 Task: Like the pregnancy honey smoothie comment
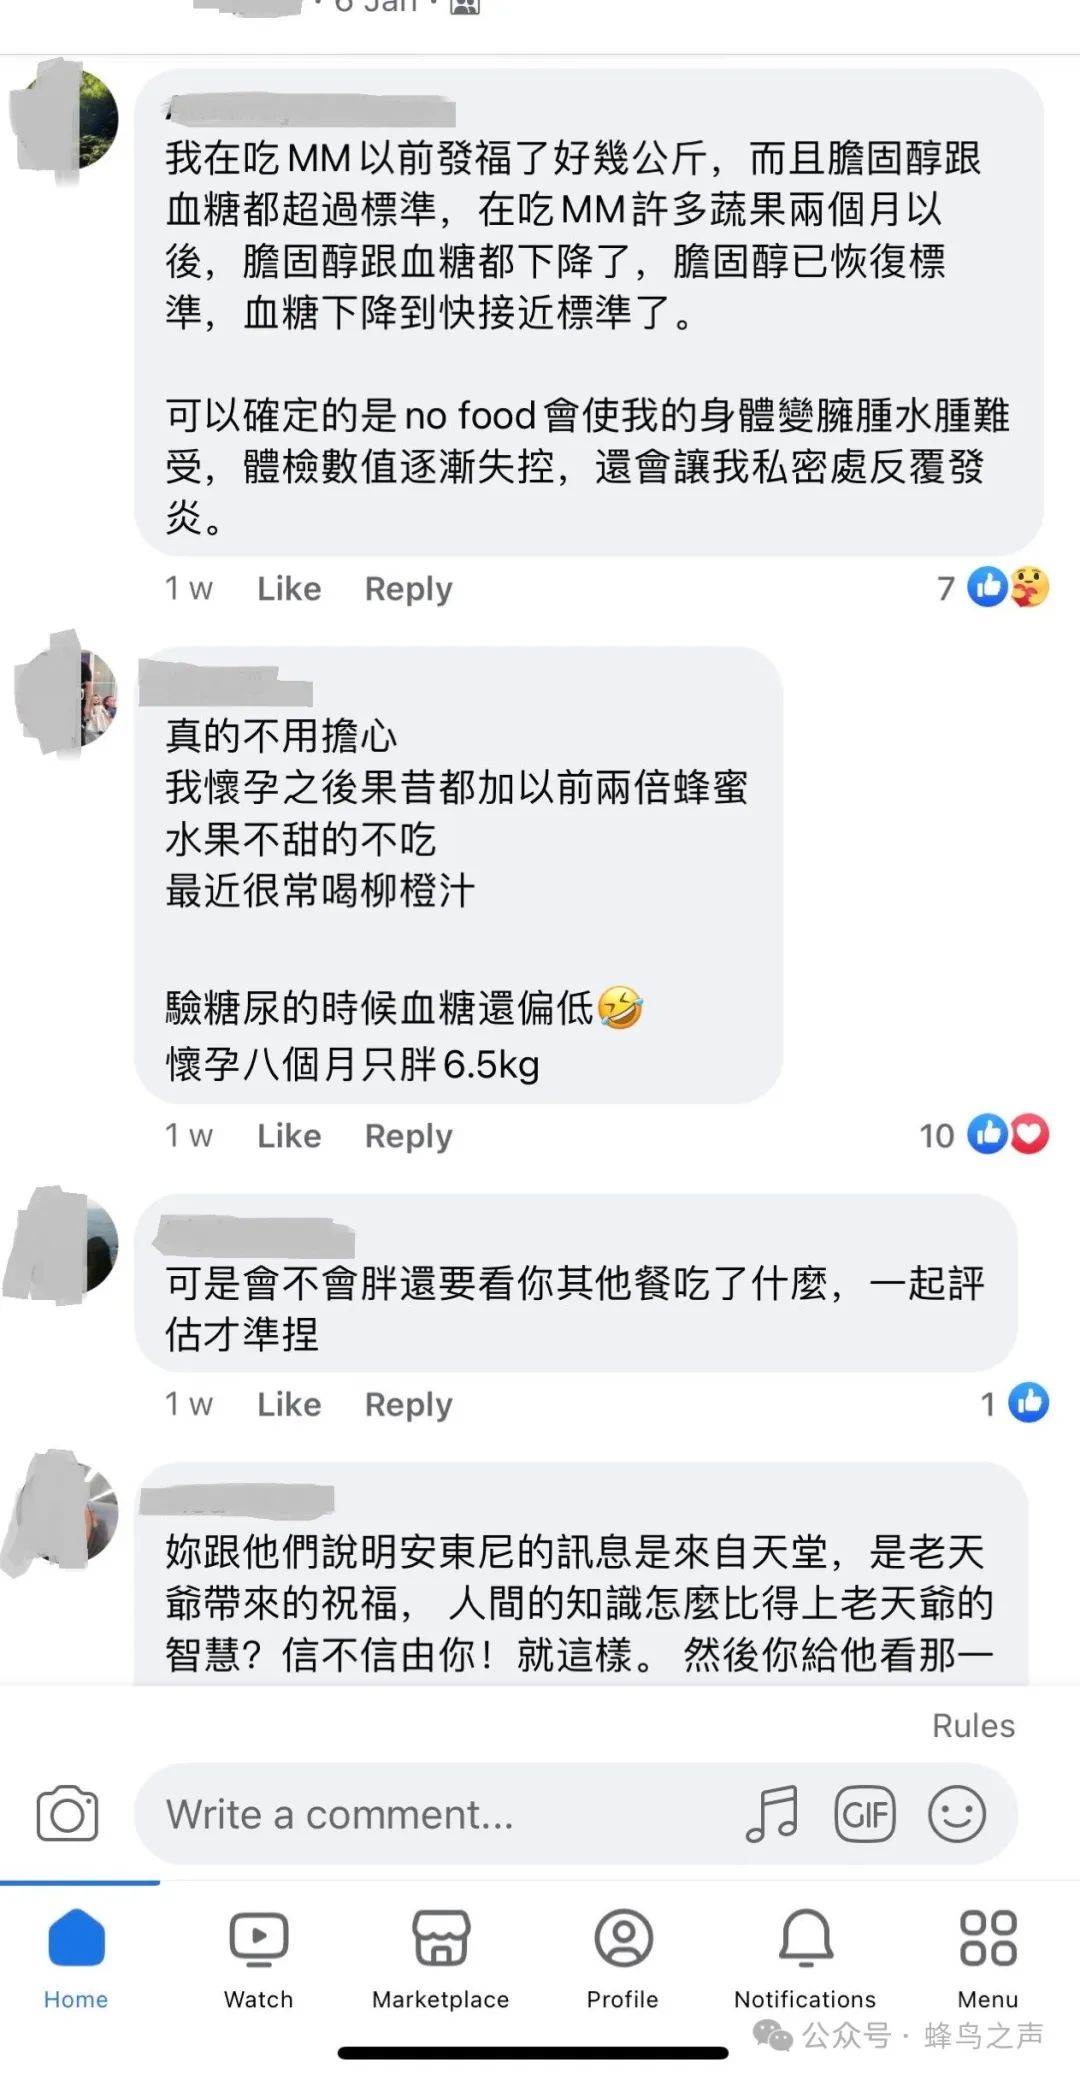289,1135
